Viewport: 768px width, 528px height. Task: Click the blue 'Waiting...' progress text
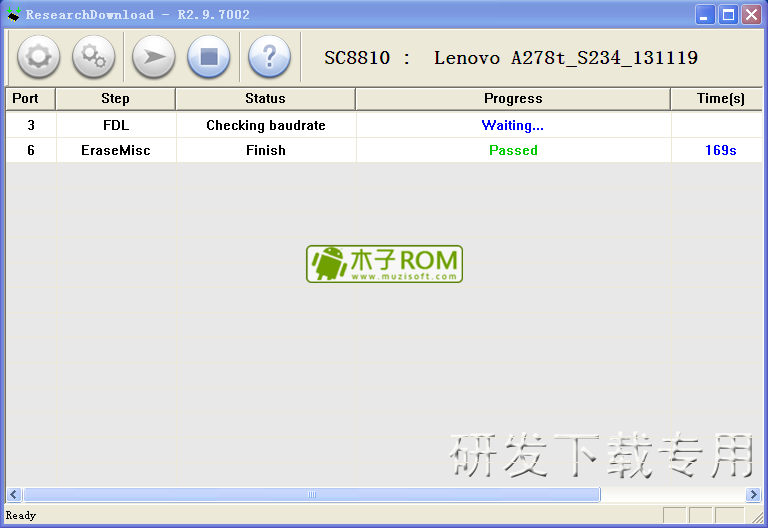tap(513, 125)
